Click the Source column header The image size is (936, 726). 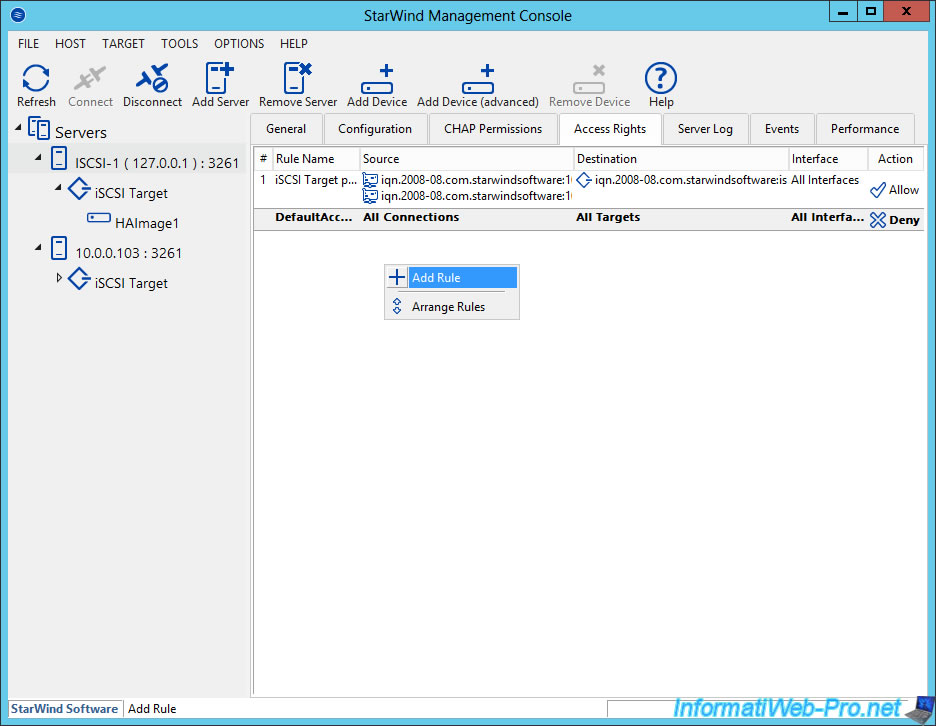coord(466,159)
